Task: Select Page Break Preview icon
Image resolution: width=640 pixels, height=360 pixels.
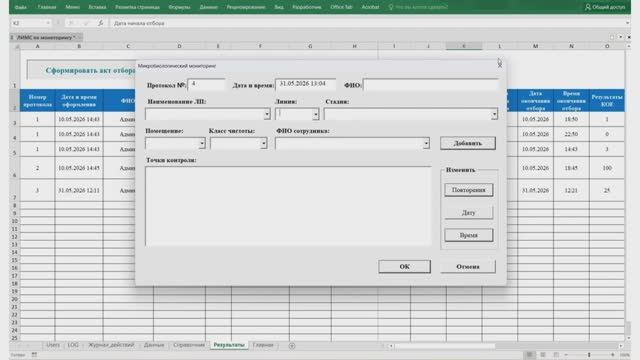Action: 556,355
